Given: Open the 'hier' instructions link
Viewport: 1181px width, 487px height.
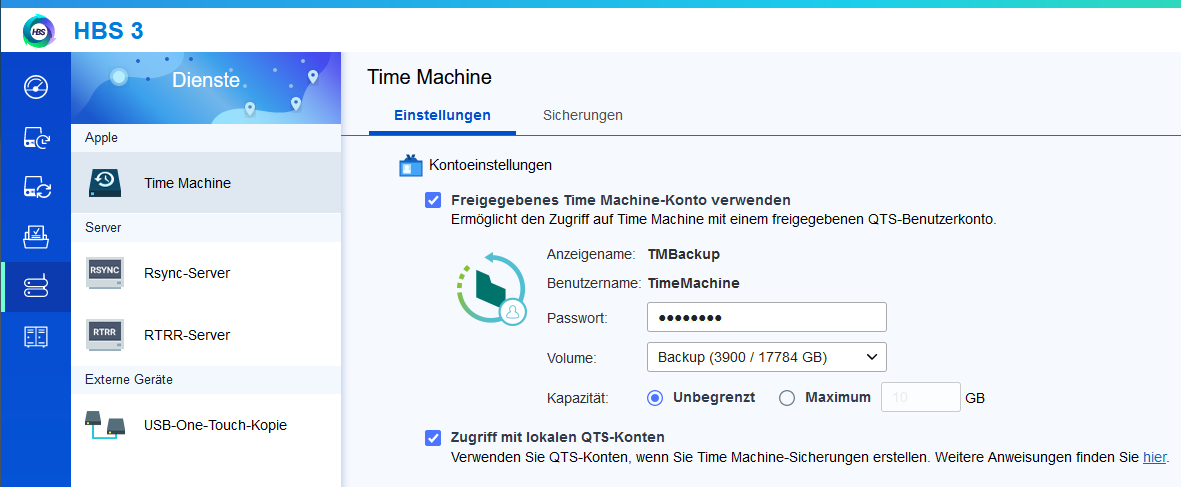Looking at the screenshot, I should tap(1154, 457).
